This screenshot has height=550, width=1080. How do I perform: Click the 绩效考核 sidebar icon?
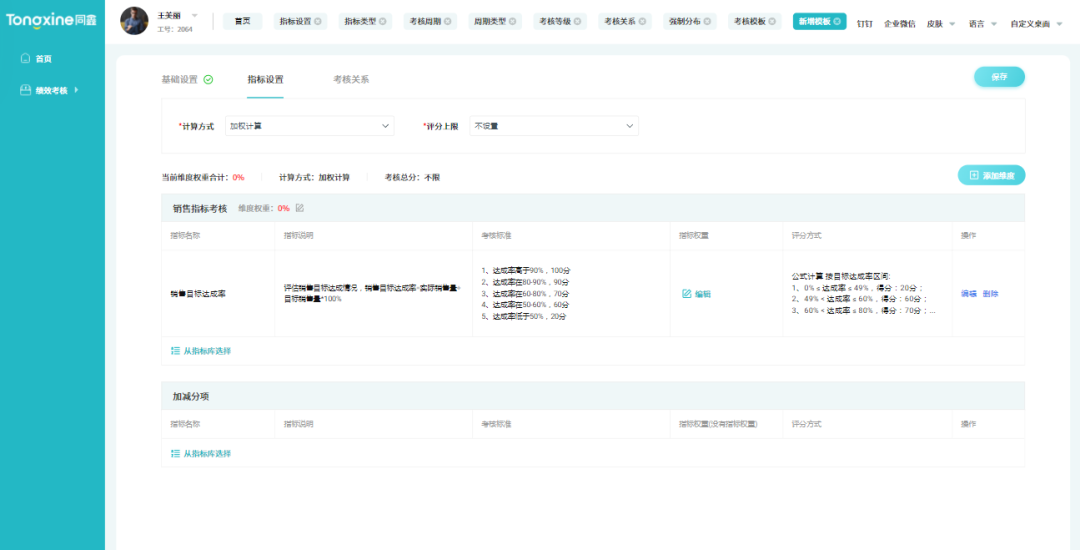tap(25, 90)
